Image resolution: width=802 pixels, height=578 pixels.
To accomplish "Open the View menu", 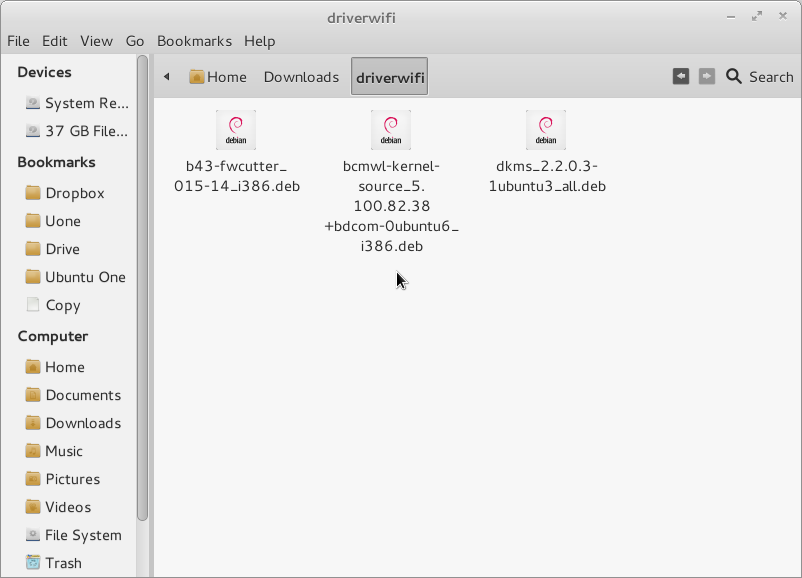I will point(96,41).
